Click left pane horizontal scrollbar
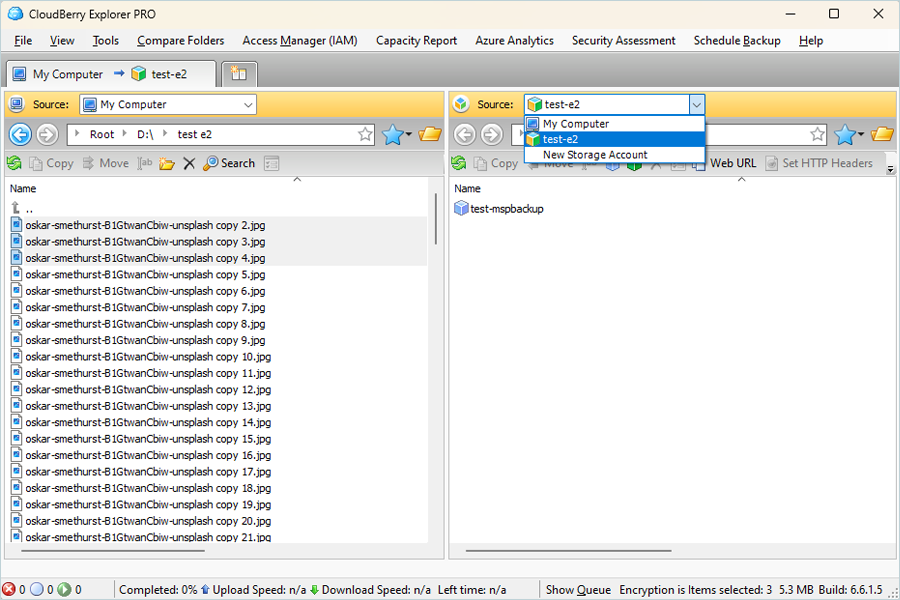The width and height of the screenshot is (900, 600). 113,551
